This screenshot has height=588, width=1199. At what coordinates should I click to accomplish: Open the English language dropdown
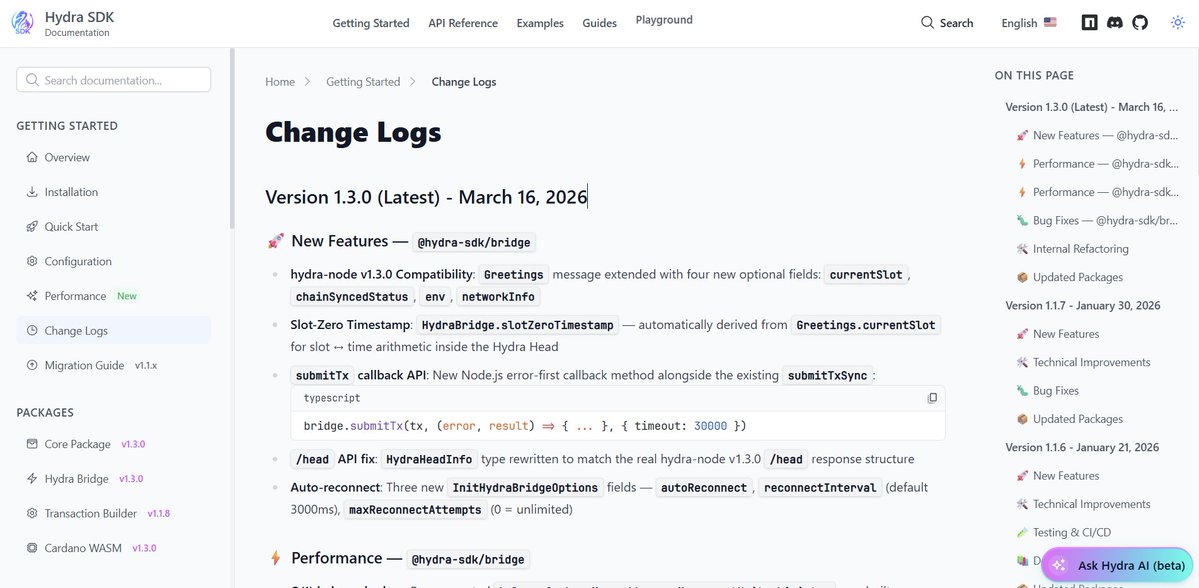[1028, 23]
